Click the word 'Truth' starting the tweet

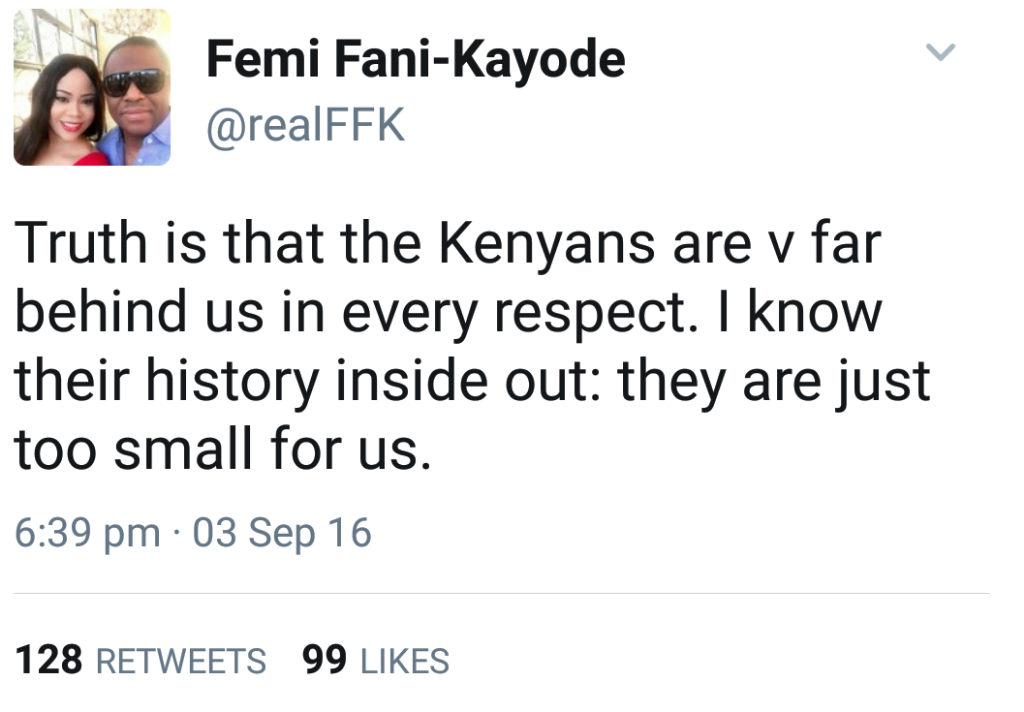[80, 244]
